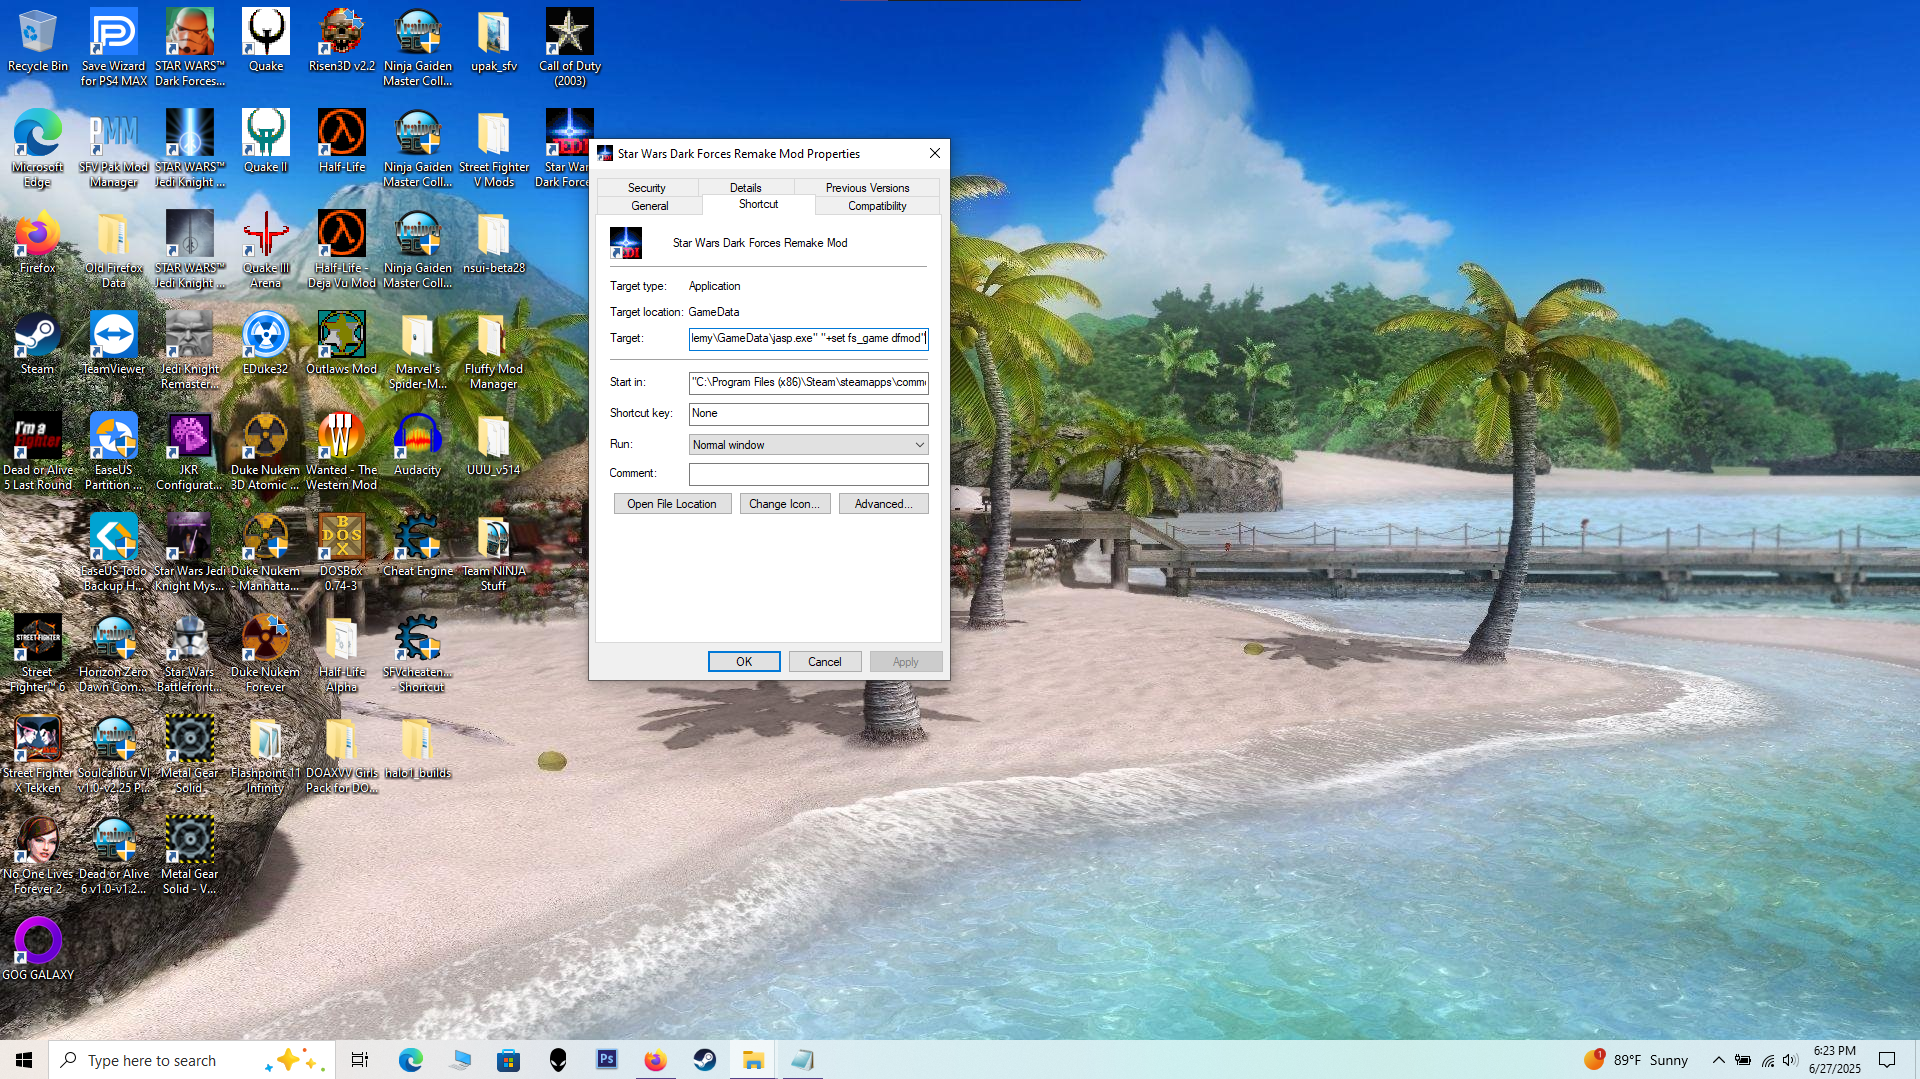Select the Cheat Engine desktop icon
This screenshot has height=1079, width=1920.
pos(418,546)
